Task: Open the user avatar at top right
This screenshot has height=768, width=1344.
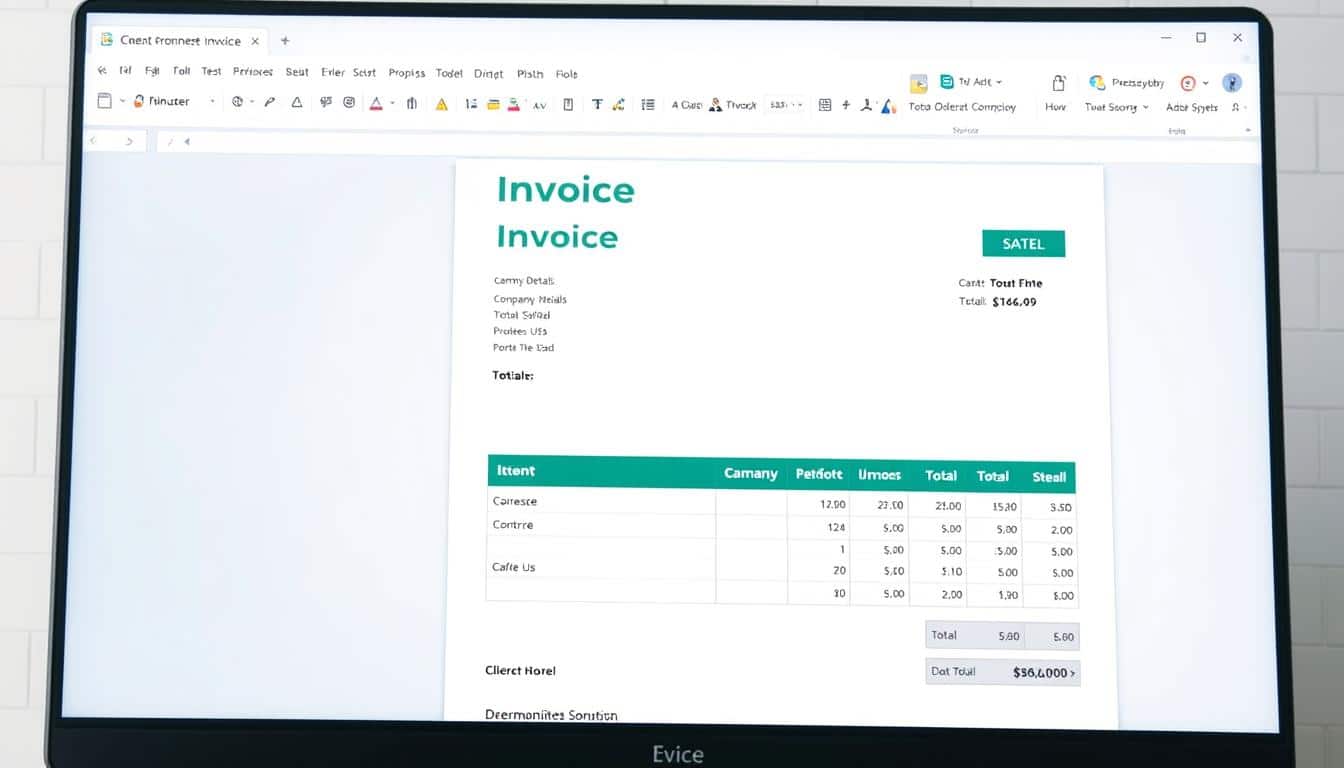Action: [1232, 83]
